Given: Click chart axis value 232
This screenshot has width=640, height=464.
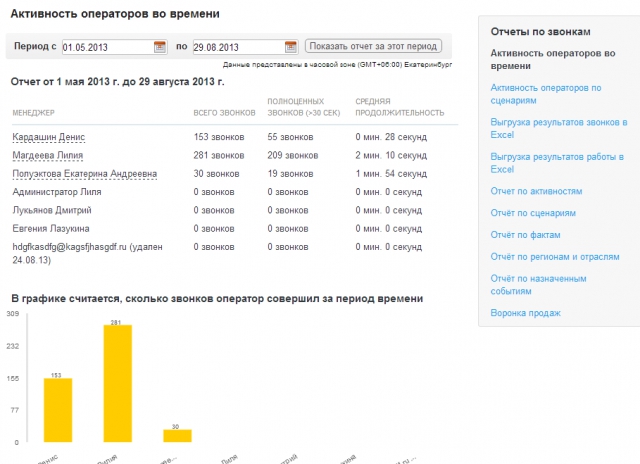Looking at the screenshot, I should click(13, 346).
